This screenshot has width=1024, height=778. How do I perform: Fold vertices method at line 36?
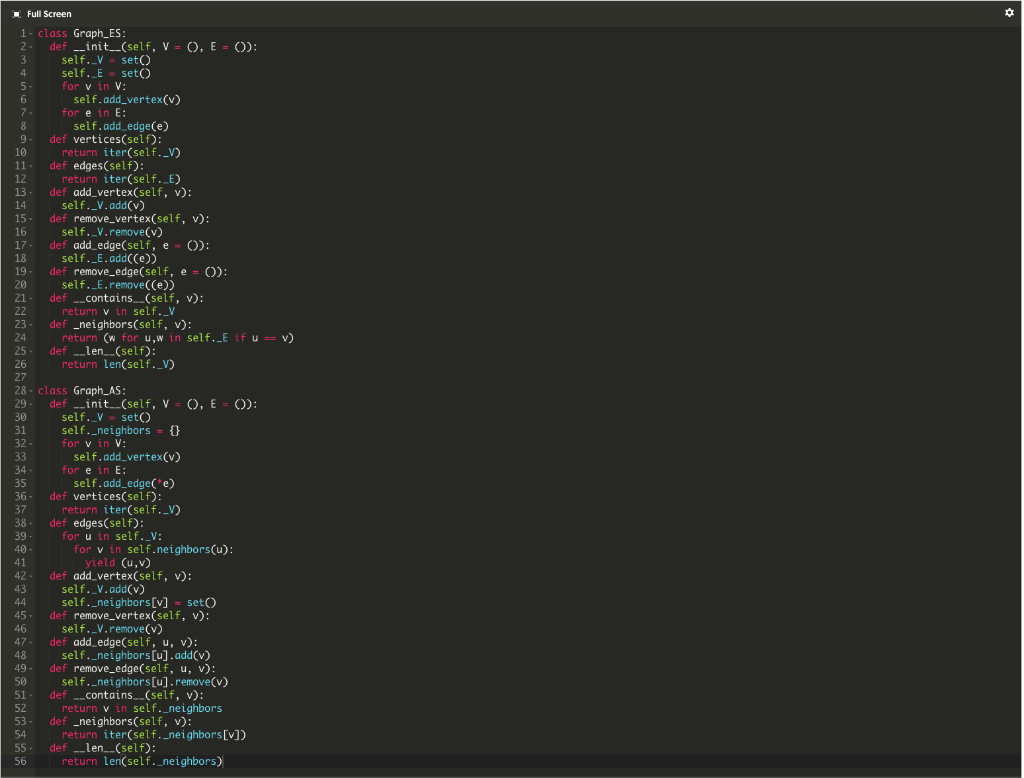point(31,497)
